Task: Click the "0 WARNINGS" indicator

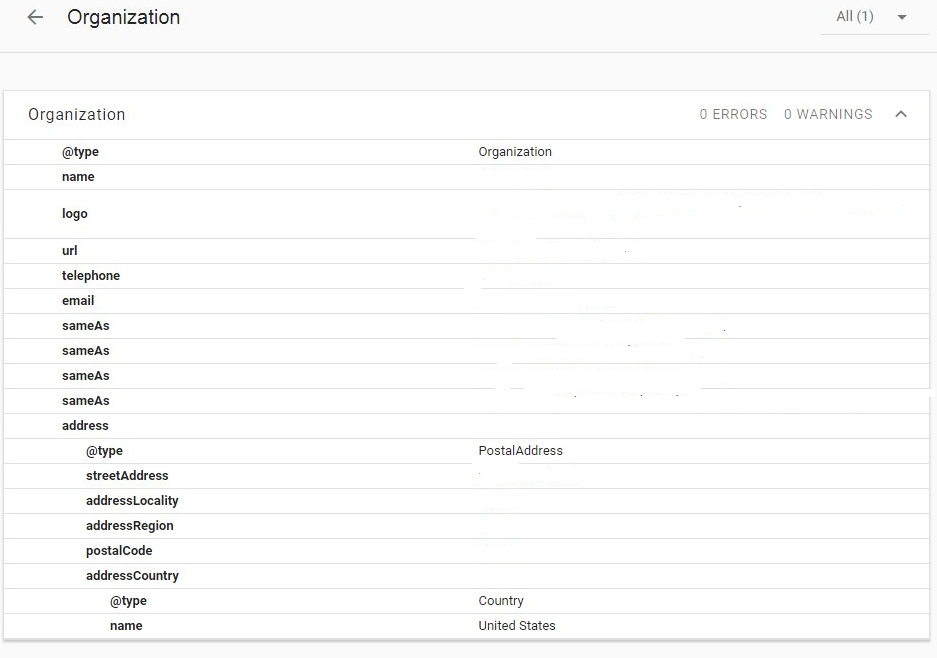Action: [x=828, y=115]
